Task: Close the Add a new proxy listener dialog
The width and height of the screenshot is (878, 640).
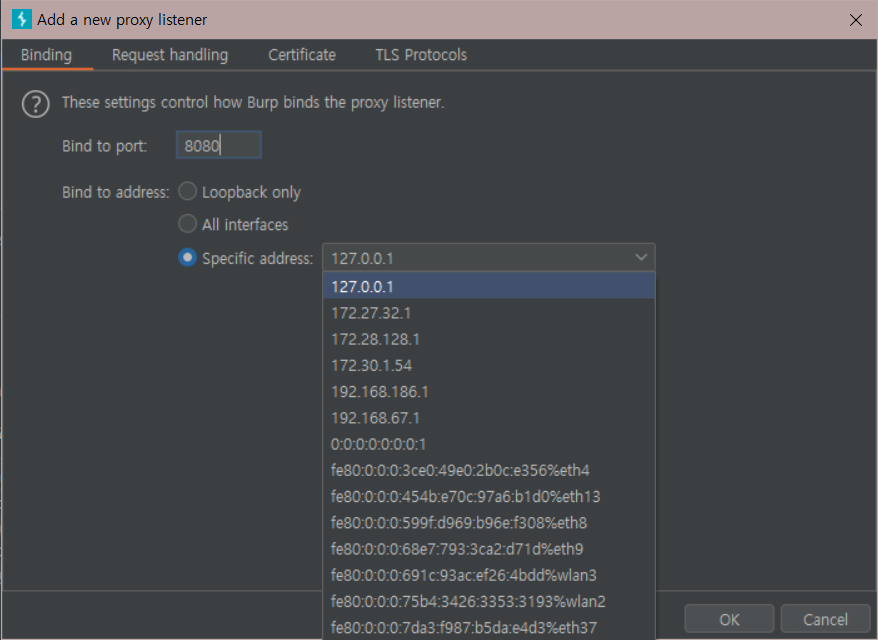Action: [855, 20]
